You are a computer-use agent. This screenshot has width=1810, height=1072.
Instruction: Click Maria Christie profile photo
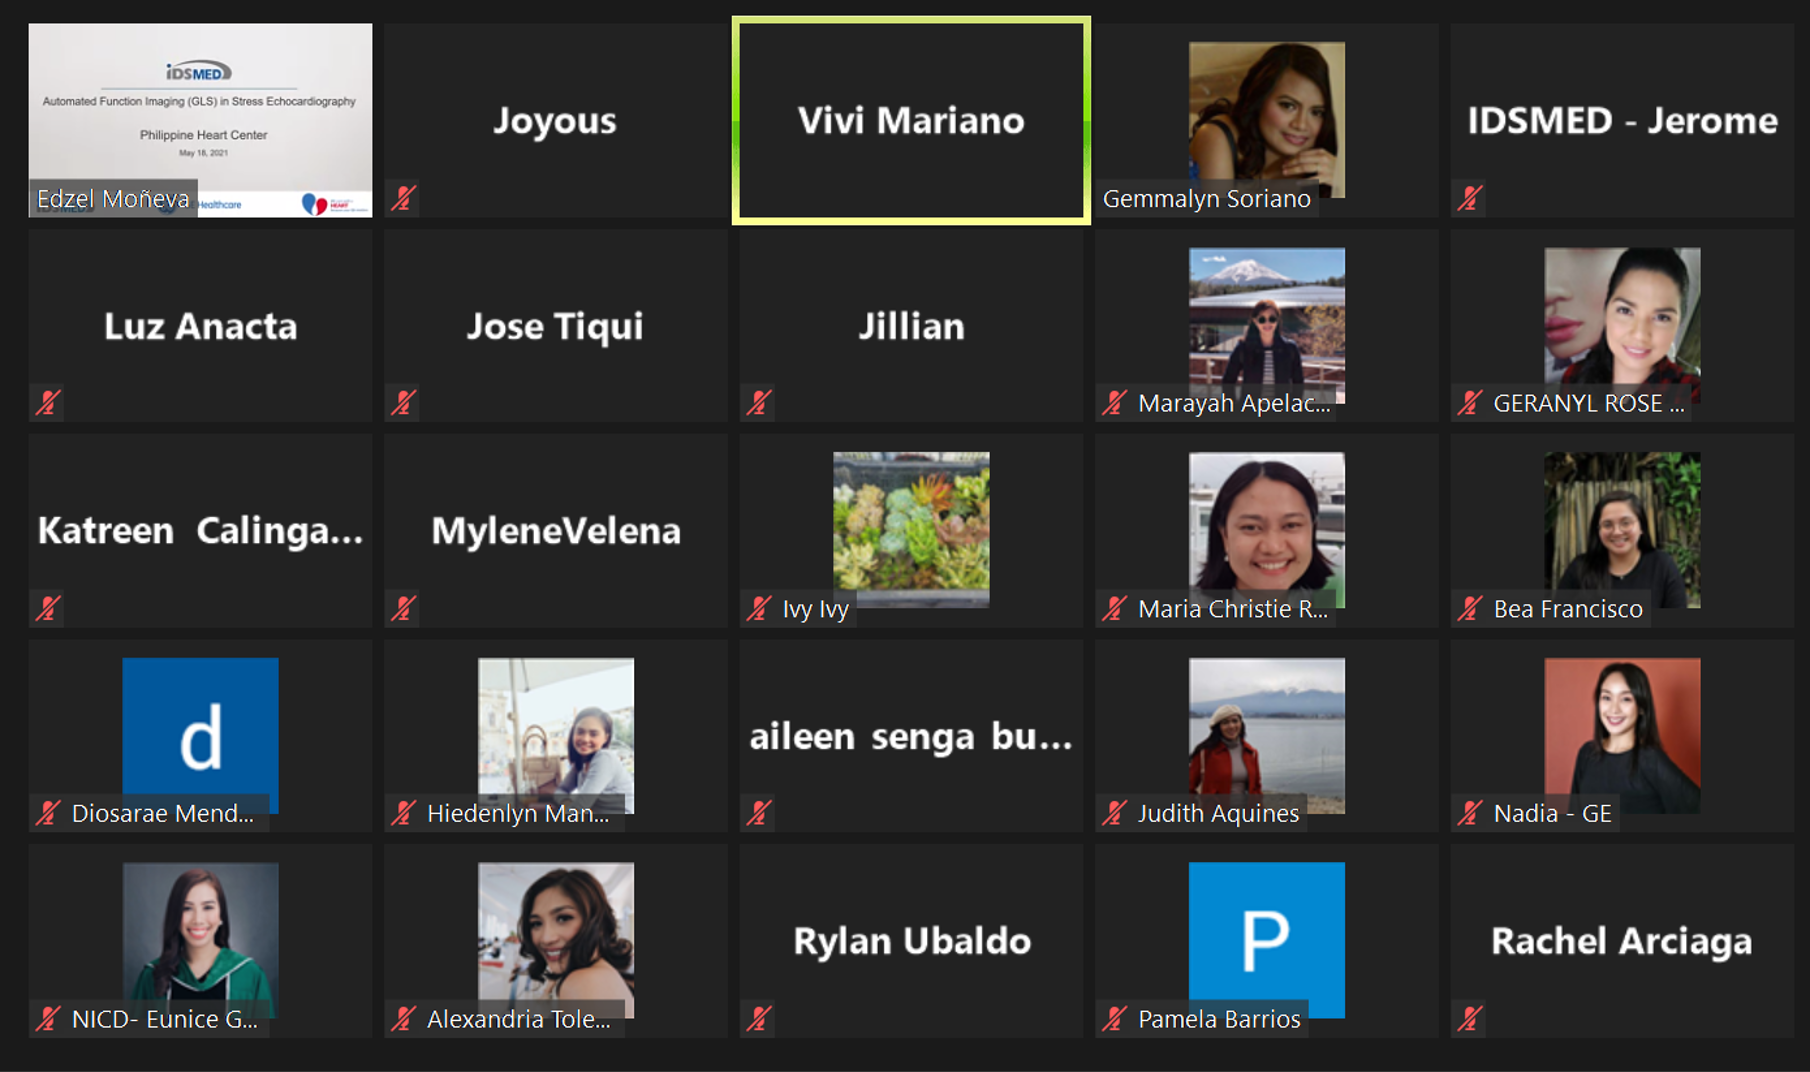[x=1267, y=530]
